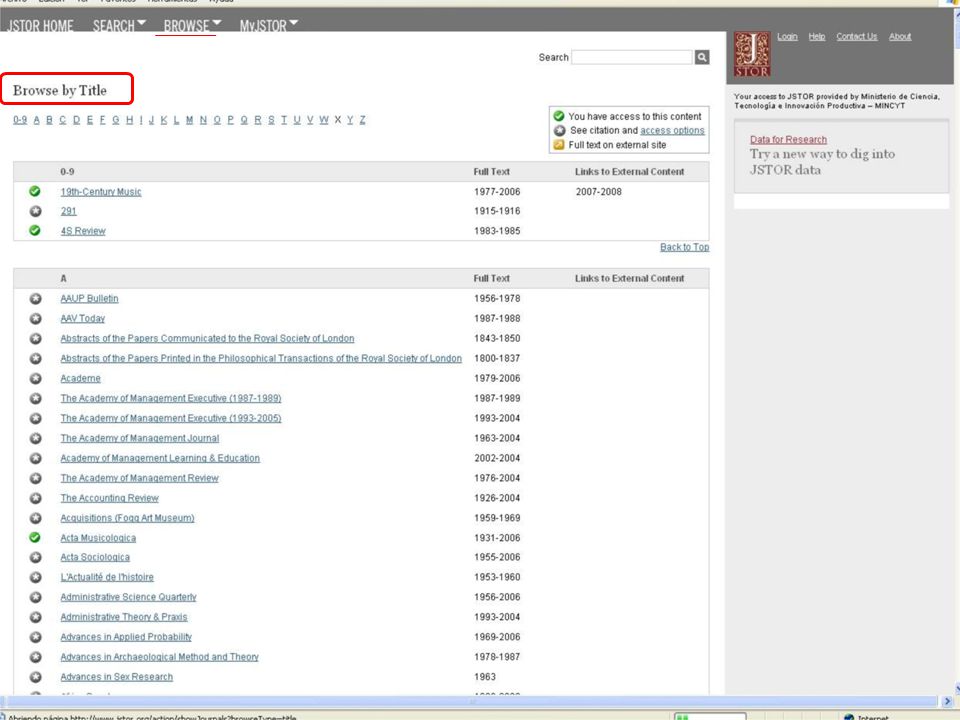Open the Acta Musicologica journal
The width and height of the screenshot is (960, 720).
click(99, 538)
